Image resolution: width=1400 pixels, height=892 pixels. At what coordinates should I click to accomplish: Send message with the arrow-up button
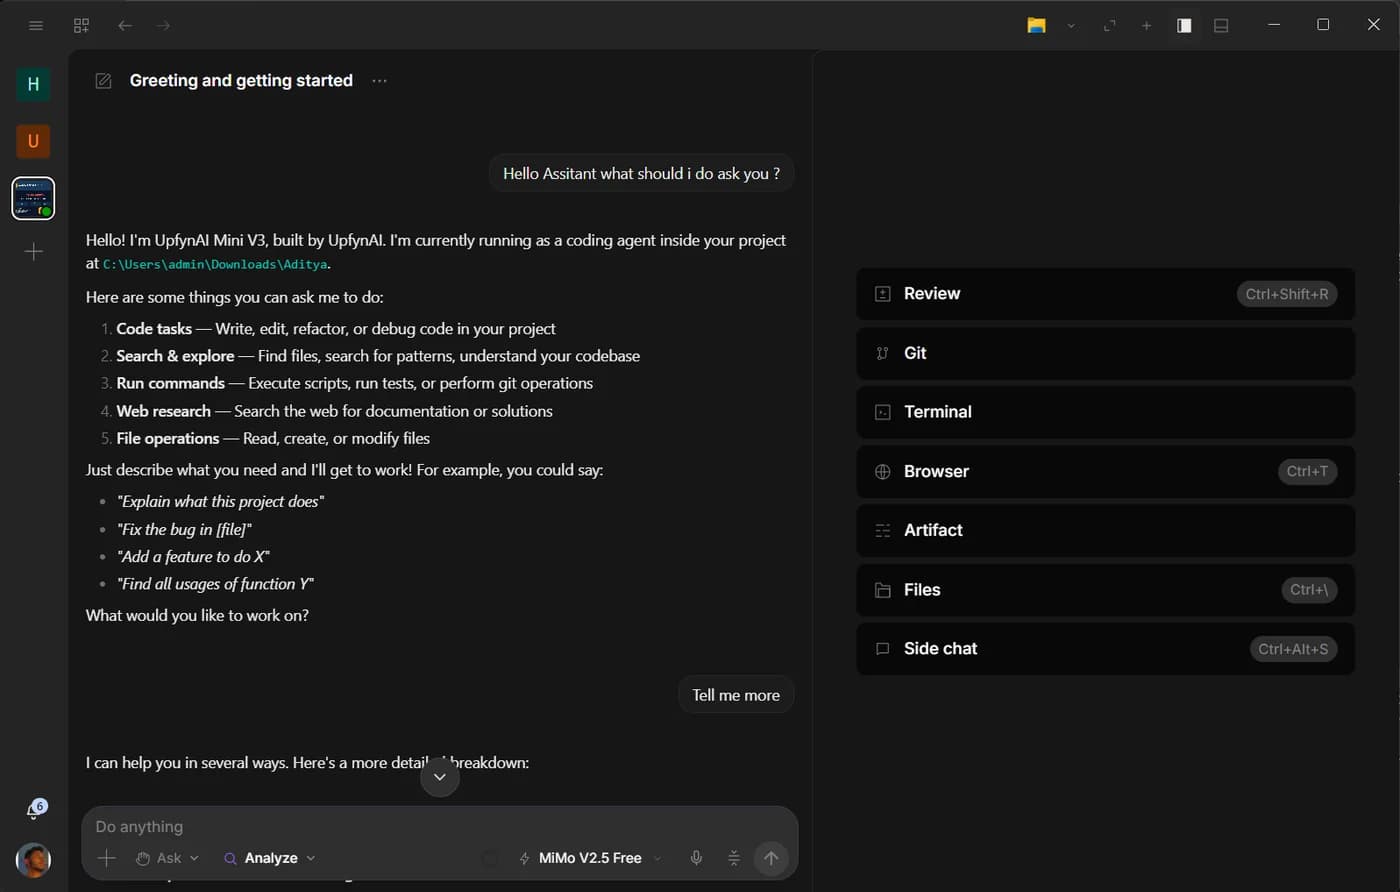pos(771,858)
